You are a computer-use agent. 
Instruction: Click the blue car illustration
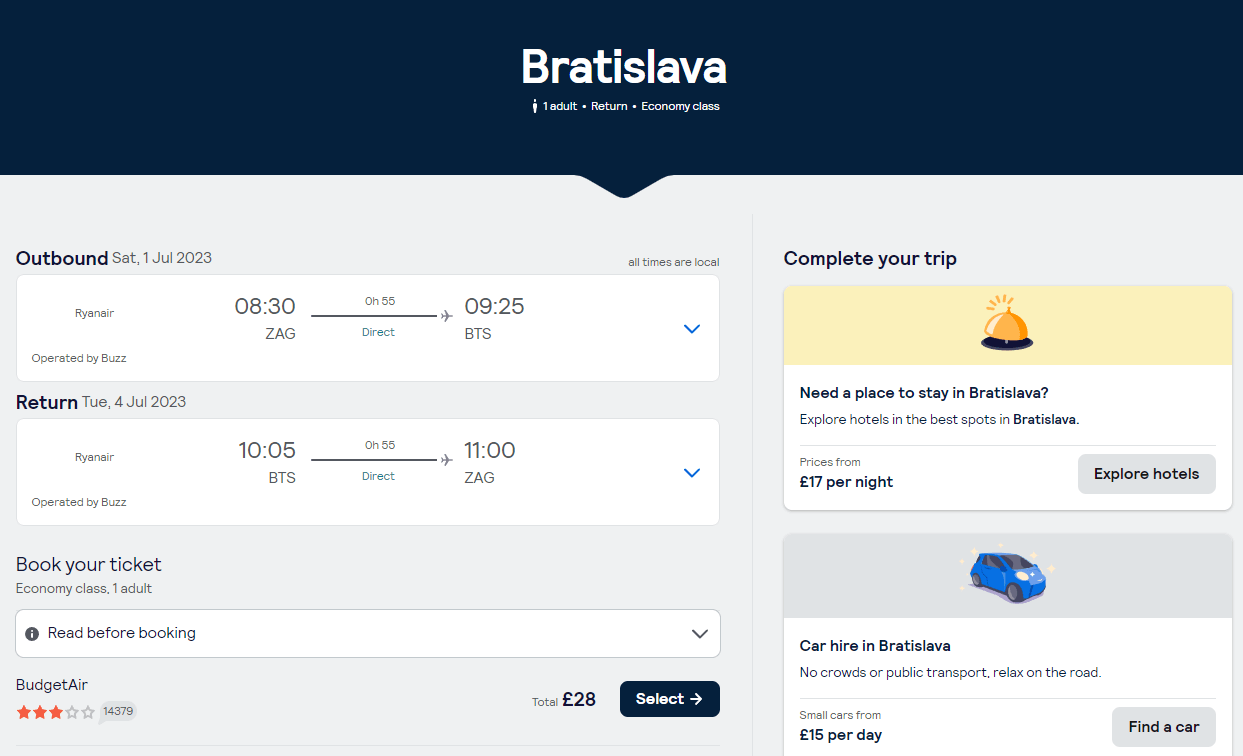coord(1007,574)
